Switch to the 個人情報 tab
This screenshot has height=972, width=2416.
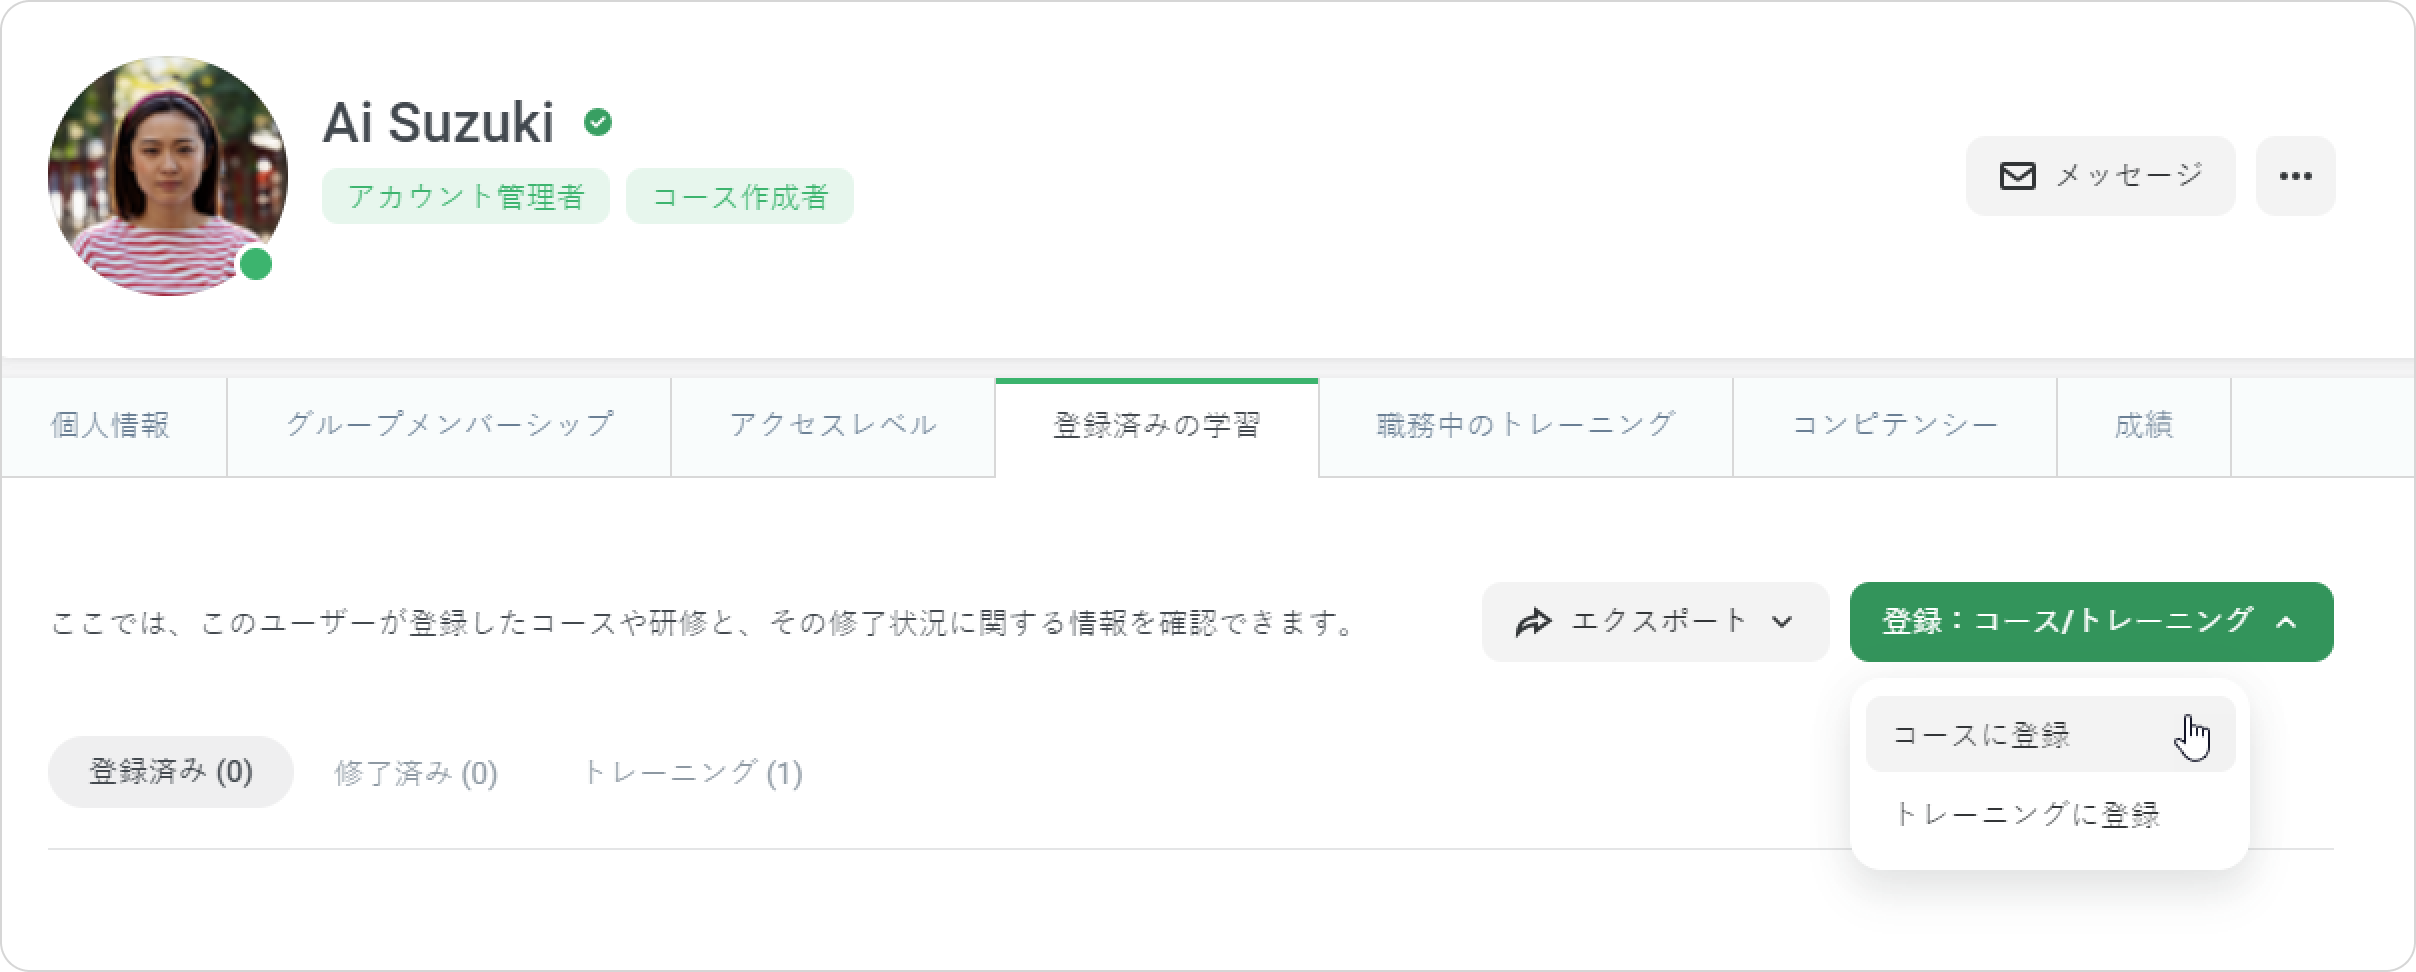pos(111,426)
